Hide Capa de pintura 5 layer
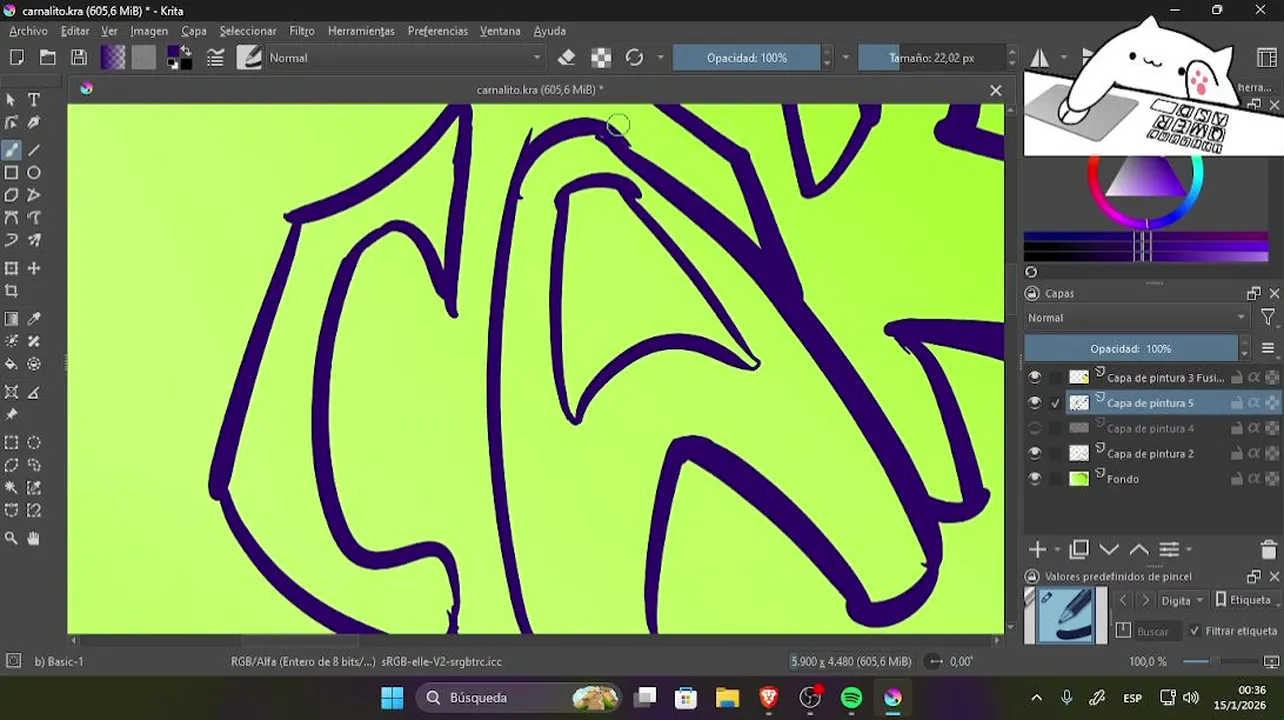Screen dimensions: 1284x720 [x=1035, y=403]
